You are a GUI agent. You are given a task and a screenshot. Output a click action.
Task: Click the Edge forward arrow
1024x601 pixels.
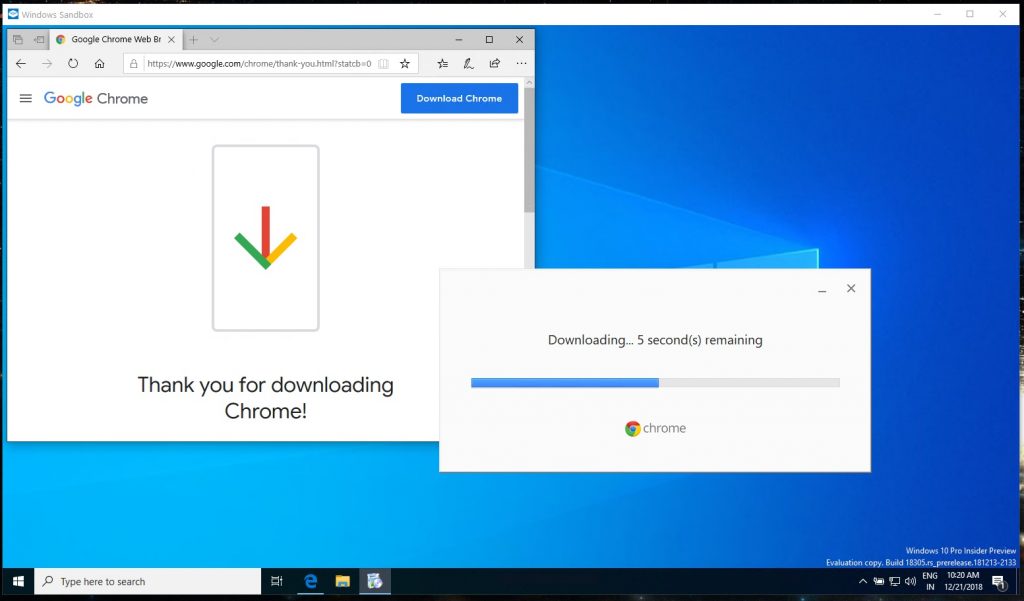pos(47,63)
